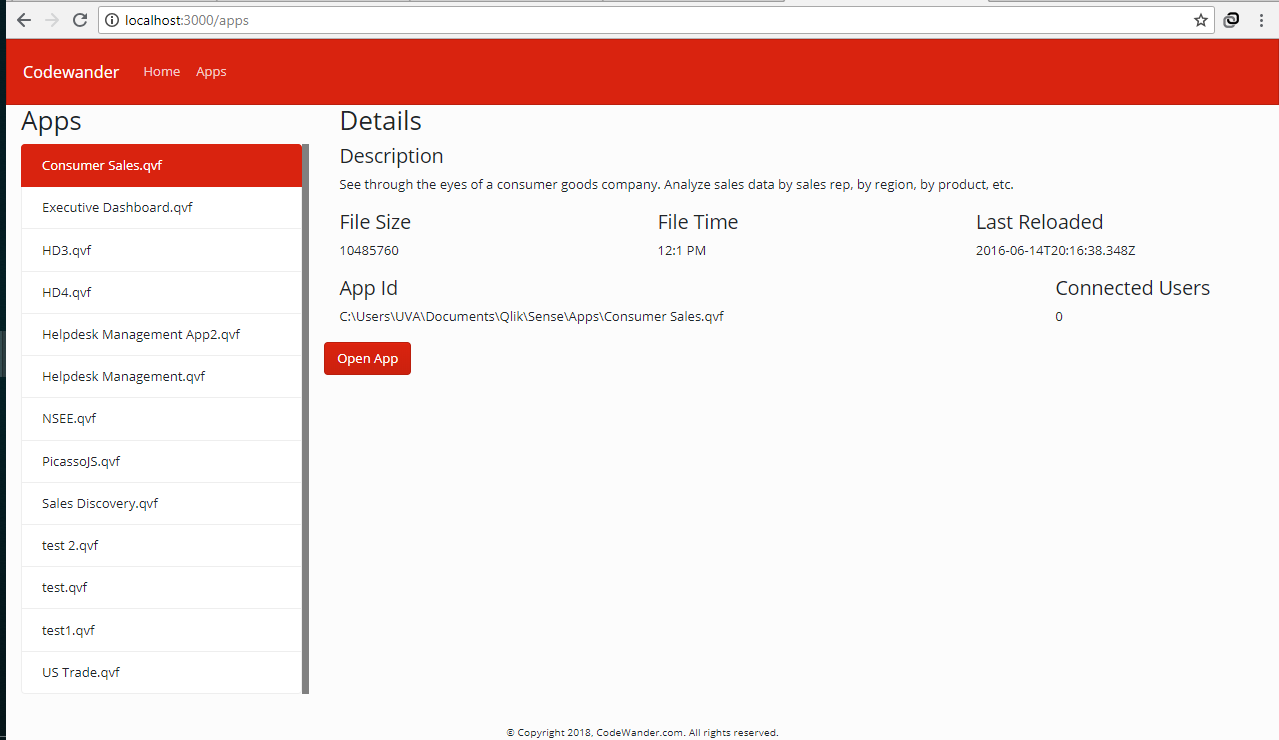1279x740 pixels.
Task: Click the browser back arrow
Action: click(24, 20)
